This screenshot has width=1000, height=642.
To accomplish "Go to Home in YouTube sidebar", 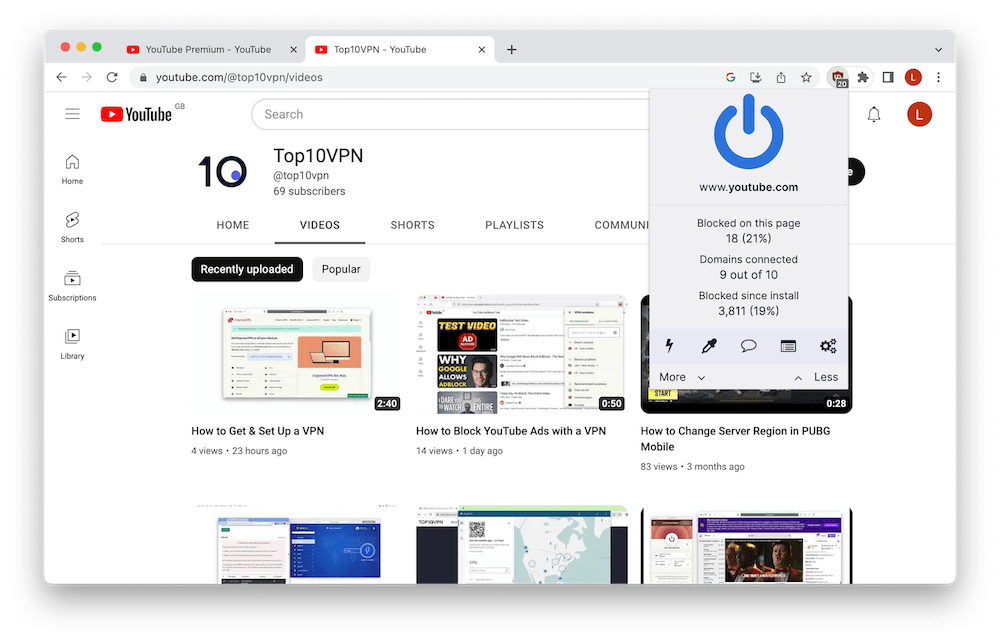I will (72, 169).
